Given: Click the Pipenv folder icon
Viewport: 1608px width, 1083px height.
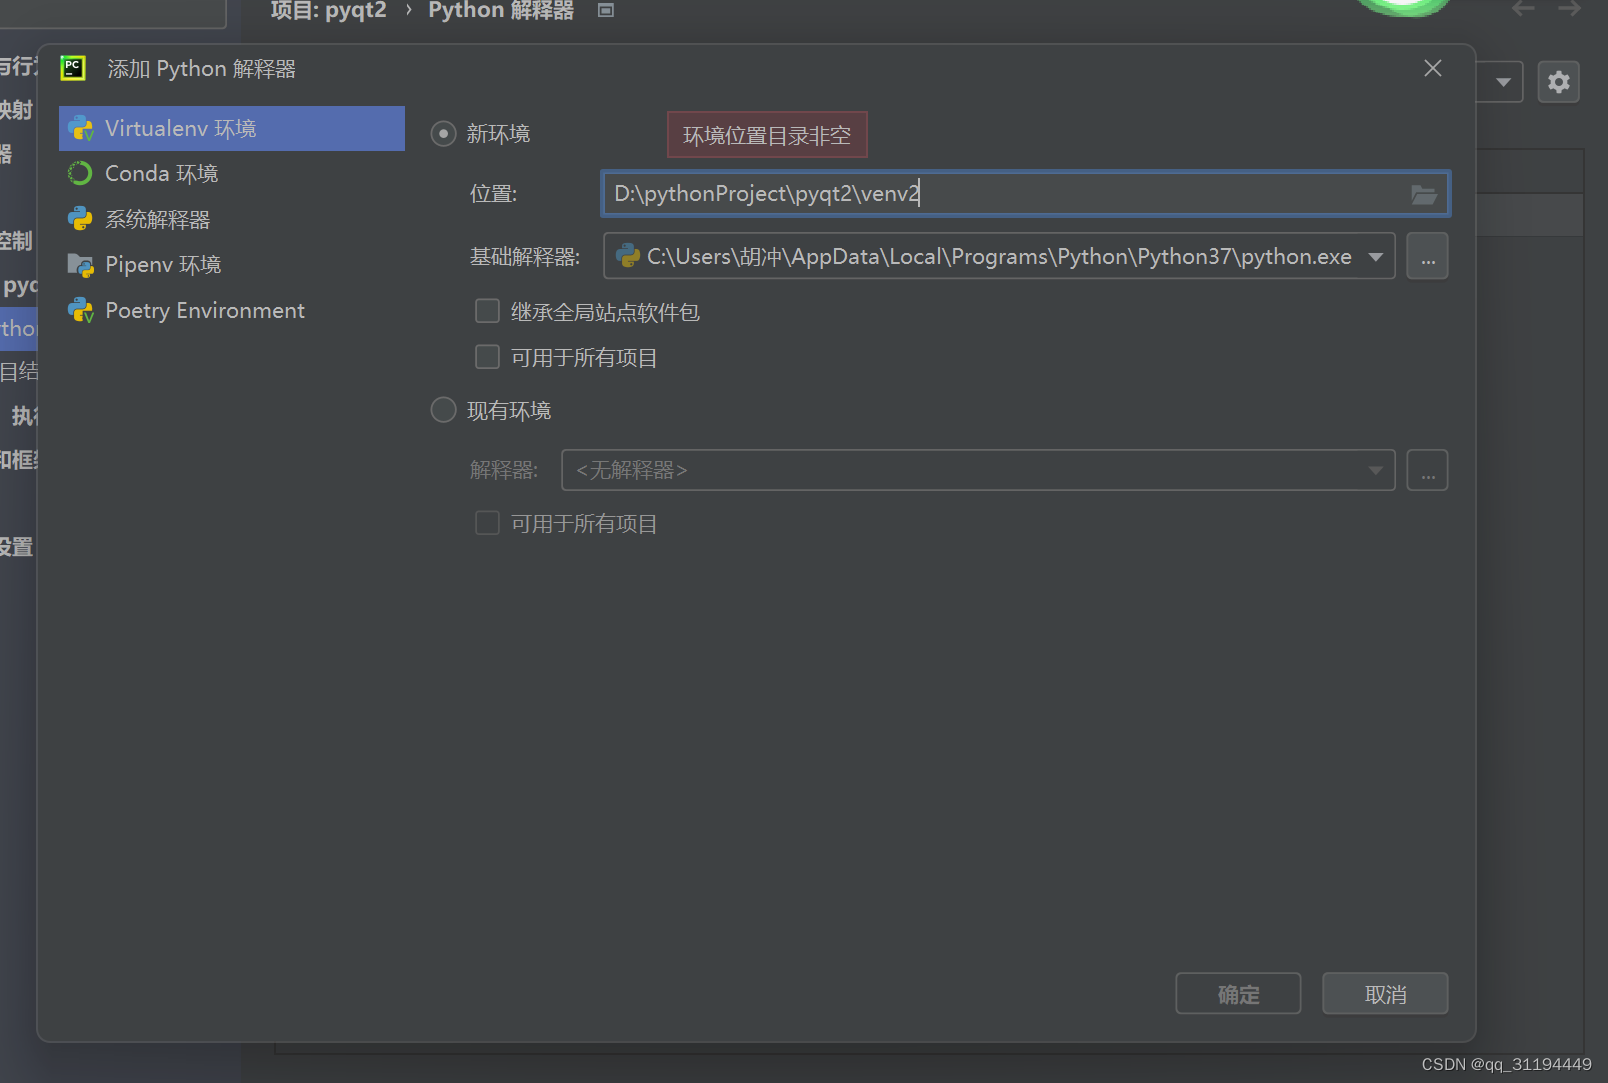Looking at the screenshot, I should click(x=81, y=265).
